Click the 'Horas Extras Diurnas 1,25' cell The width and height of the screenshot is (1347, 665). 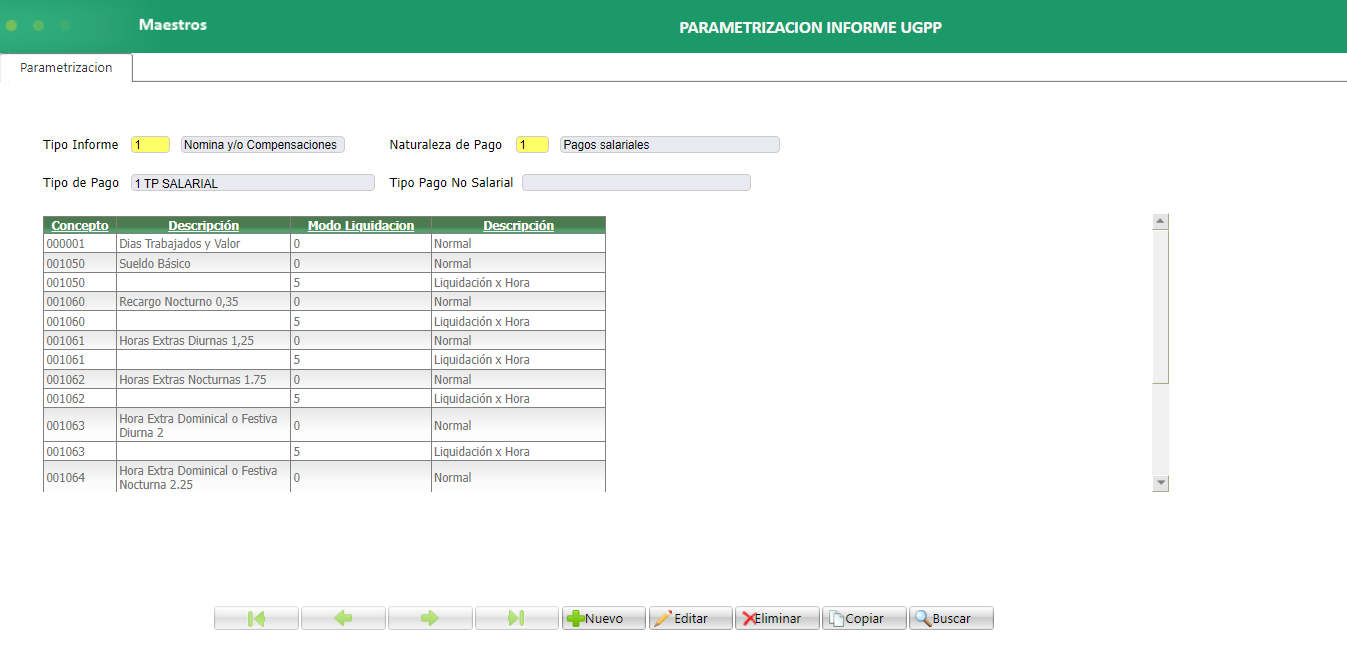203,341
